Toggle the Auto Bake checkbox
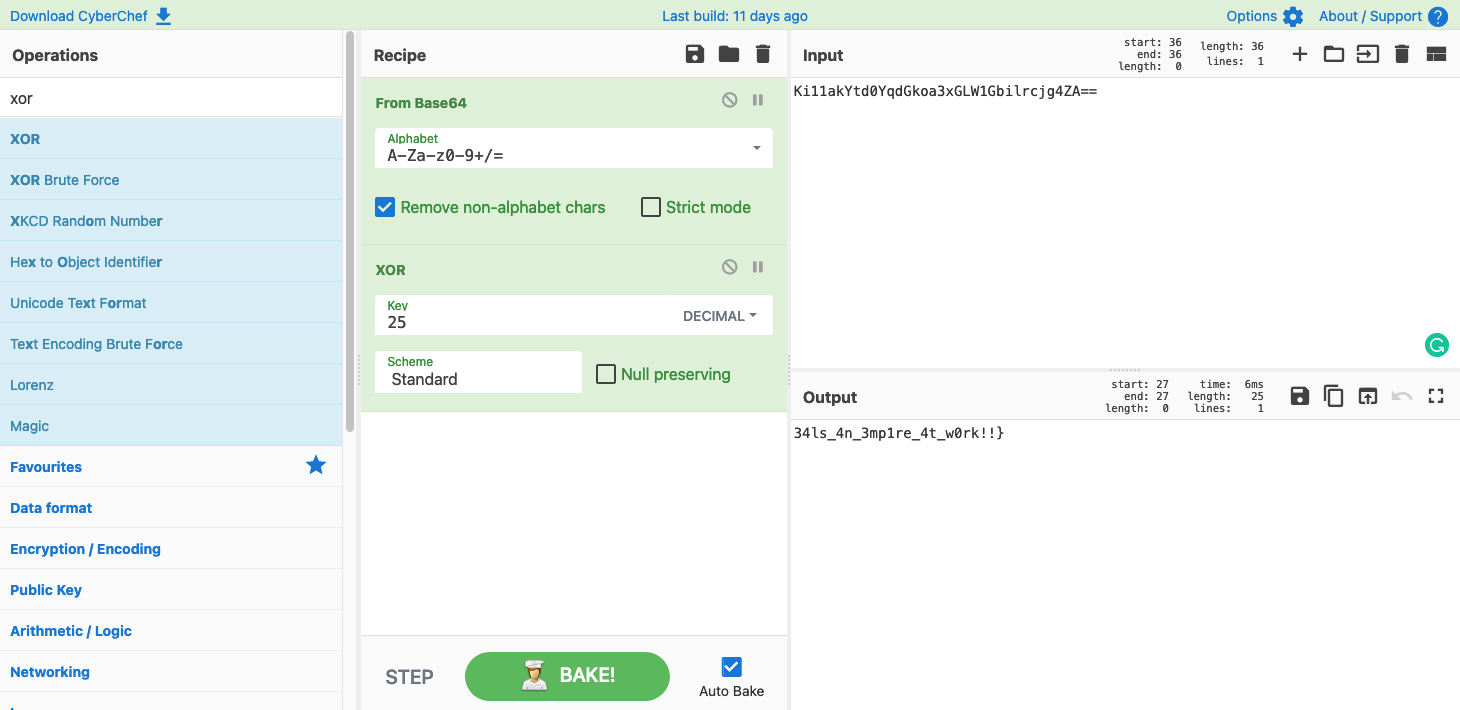Screen dimensions: 1460x710 (731, 667)
